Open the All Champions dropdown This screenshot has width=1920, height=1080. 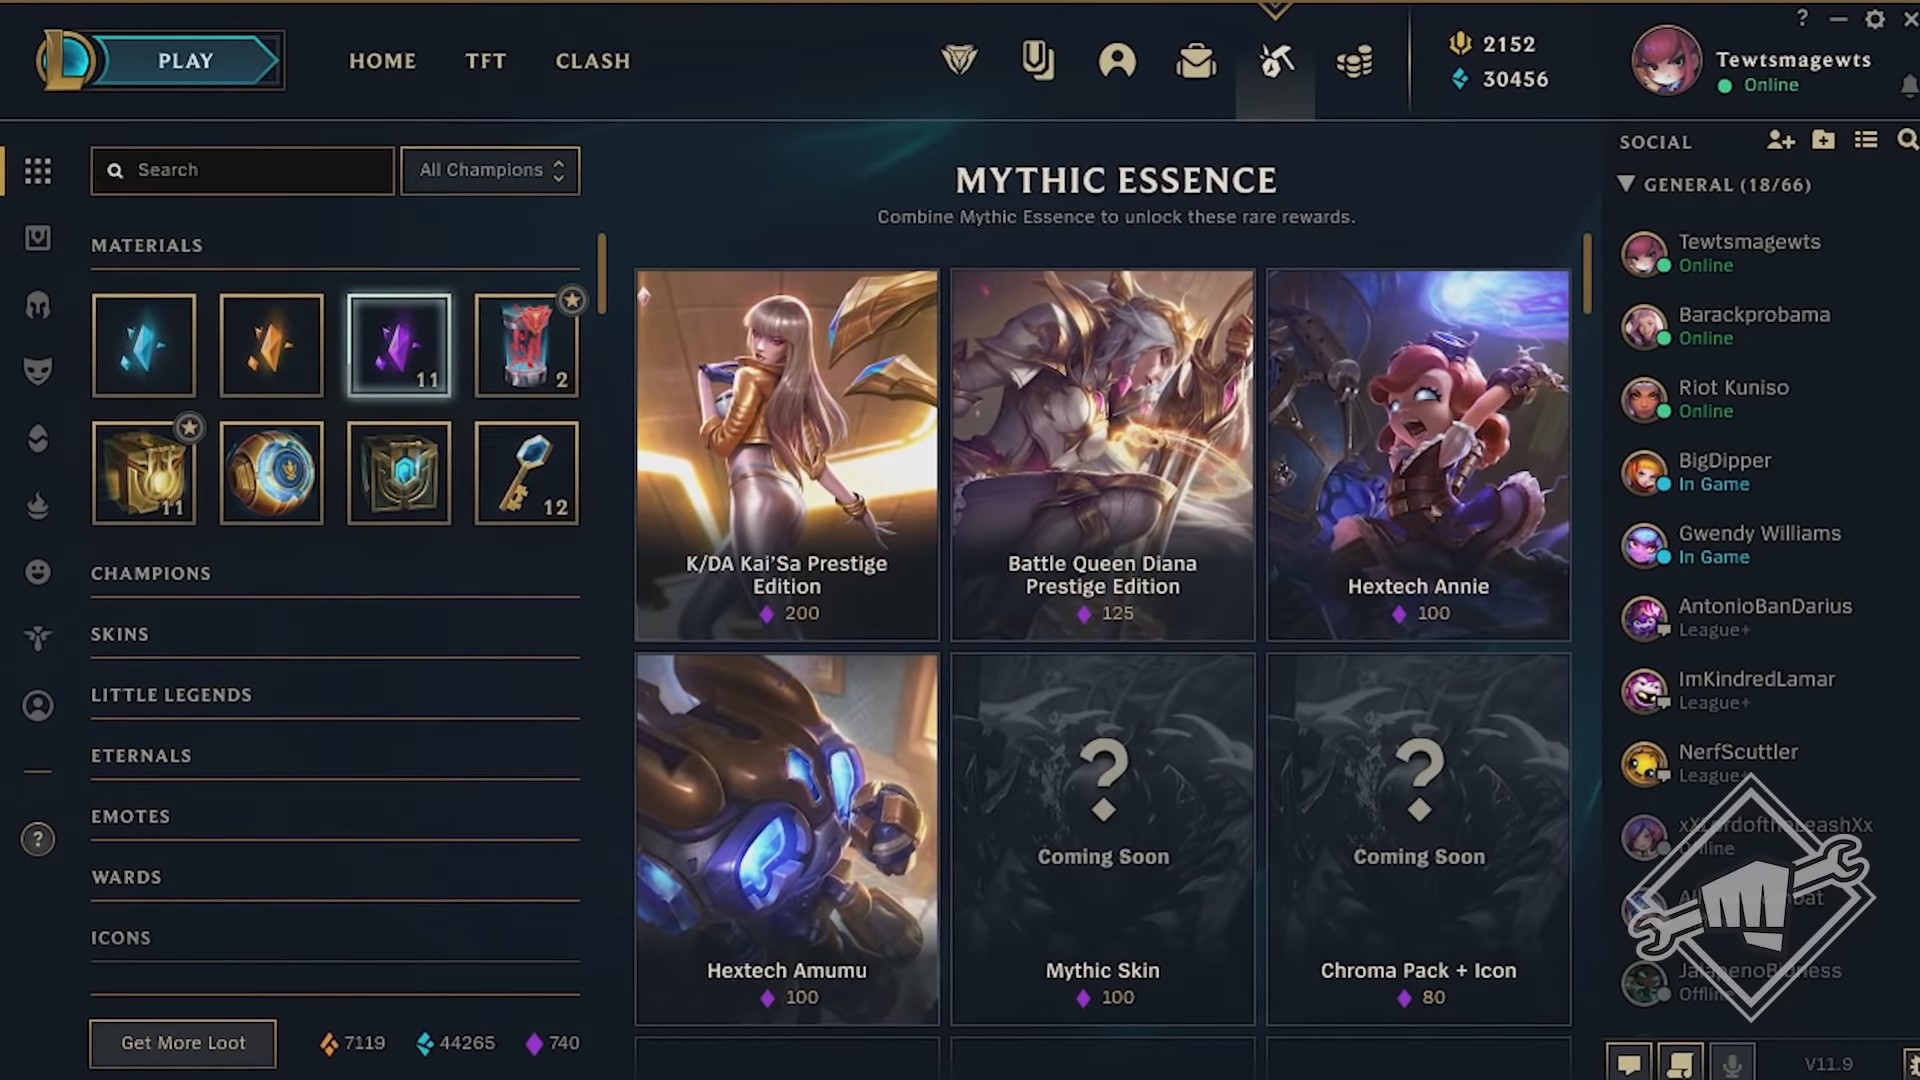pyautogui.click(x=490, y=171)
